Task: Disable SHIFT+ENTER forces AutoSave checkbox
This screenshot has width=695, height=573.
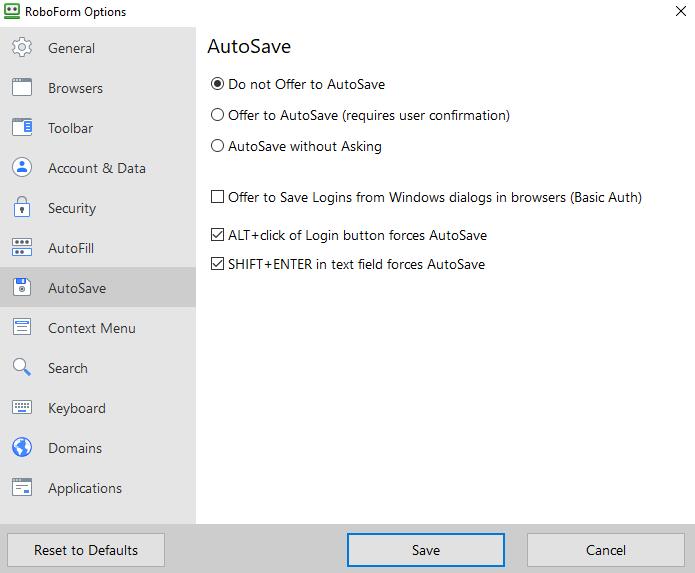Action: (x=218, y=265)
